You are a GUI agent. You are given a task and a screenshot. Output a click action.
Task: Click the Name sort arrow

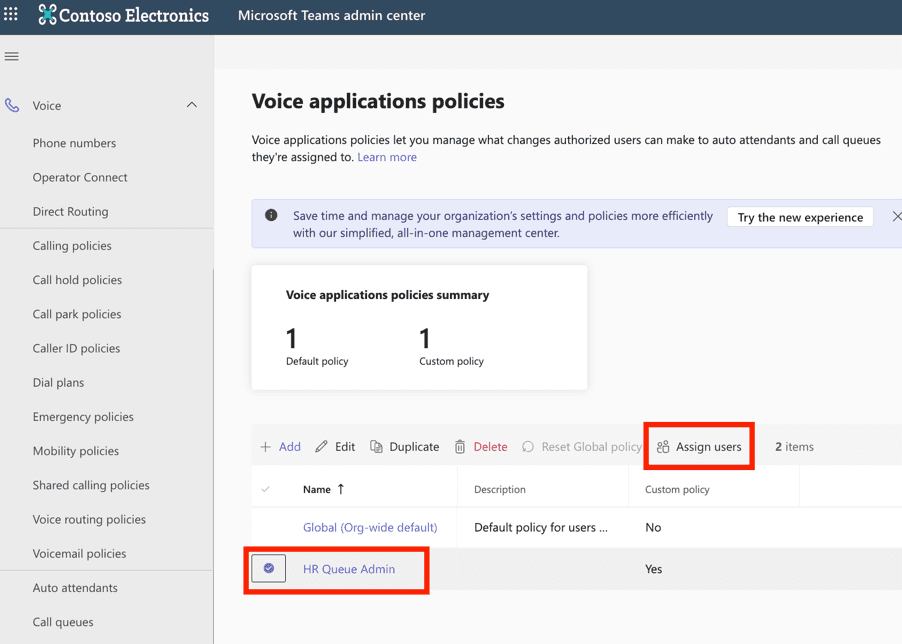click(341, 489)
